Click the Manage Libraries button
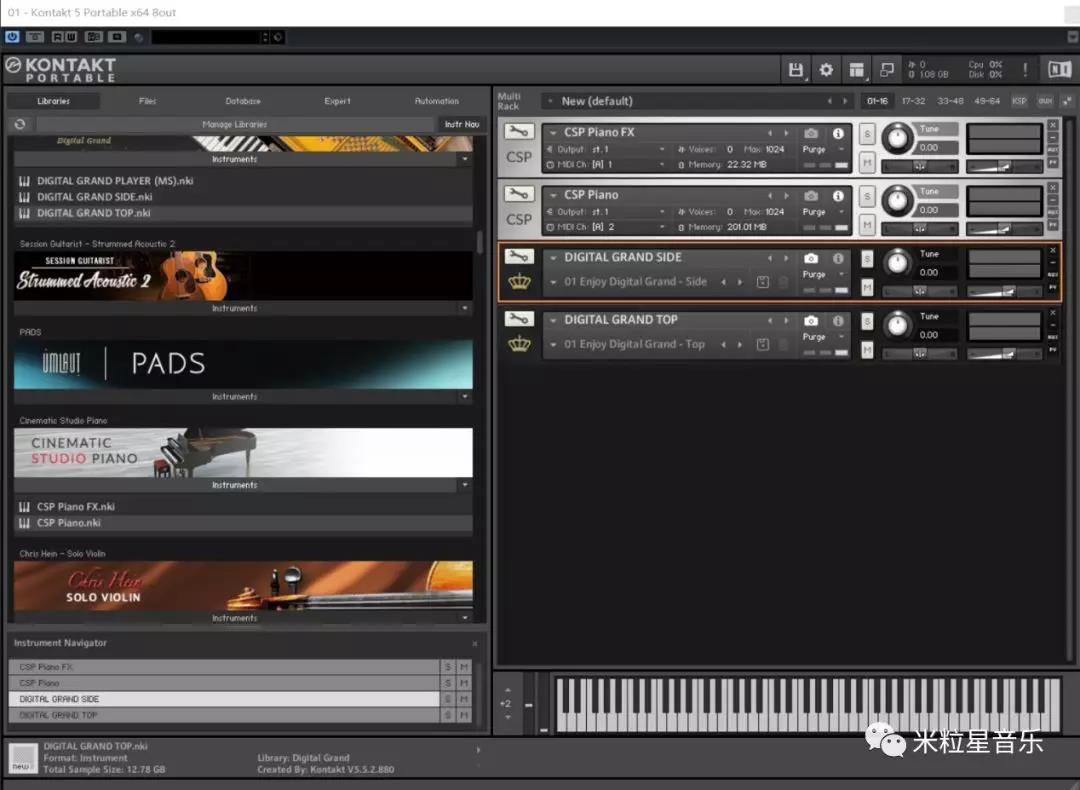Screen dimensions: 1080x790 (x=235, y=124)
